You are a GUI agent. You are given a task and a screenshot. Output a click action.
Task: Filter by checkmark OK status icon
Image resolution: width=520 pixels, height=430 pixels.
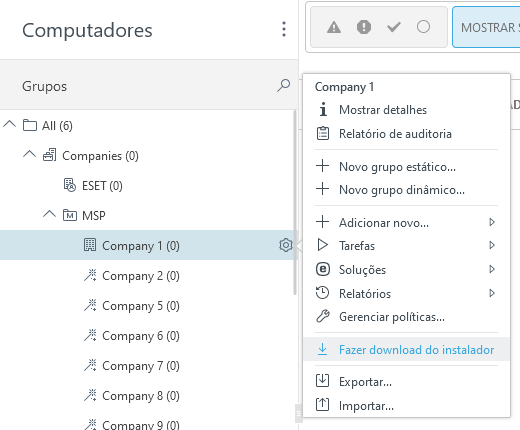pyautogui.click(x=394, y=27)
